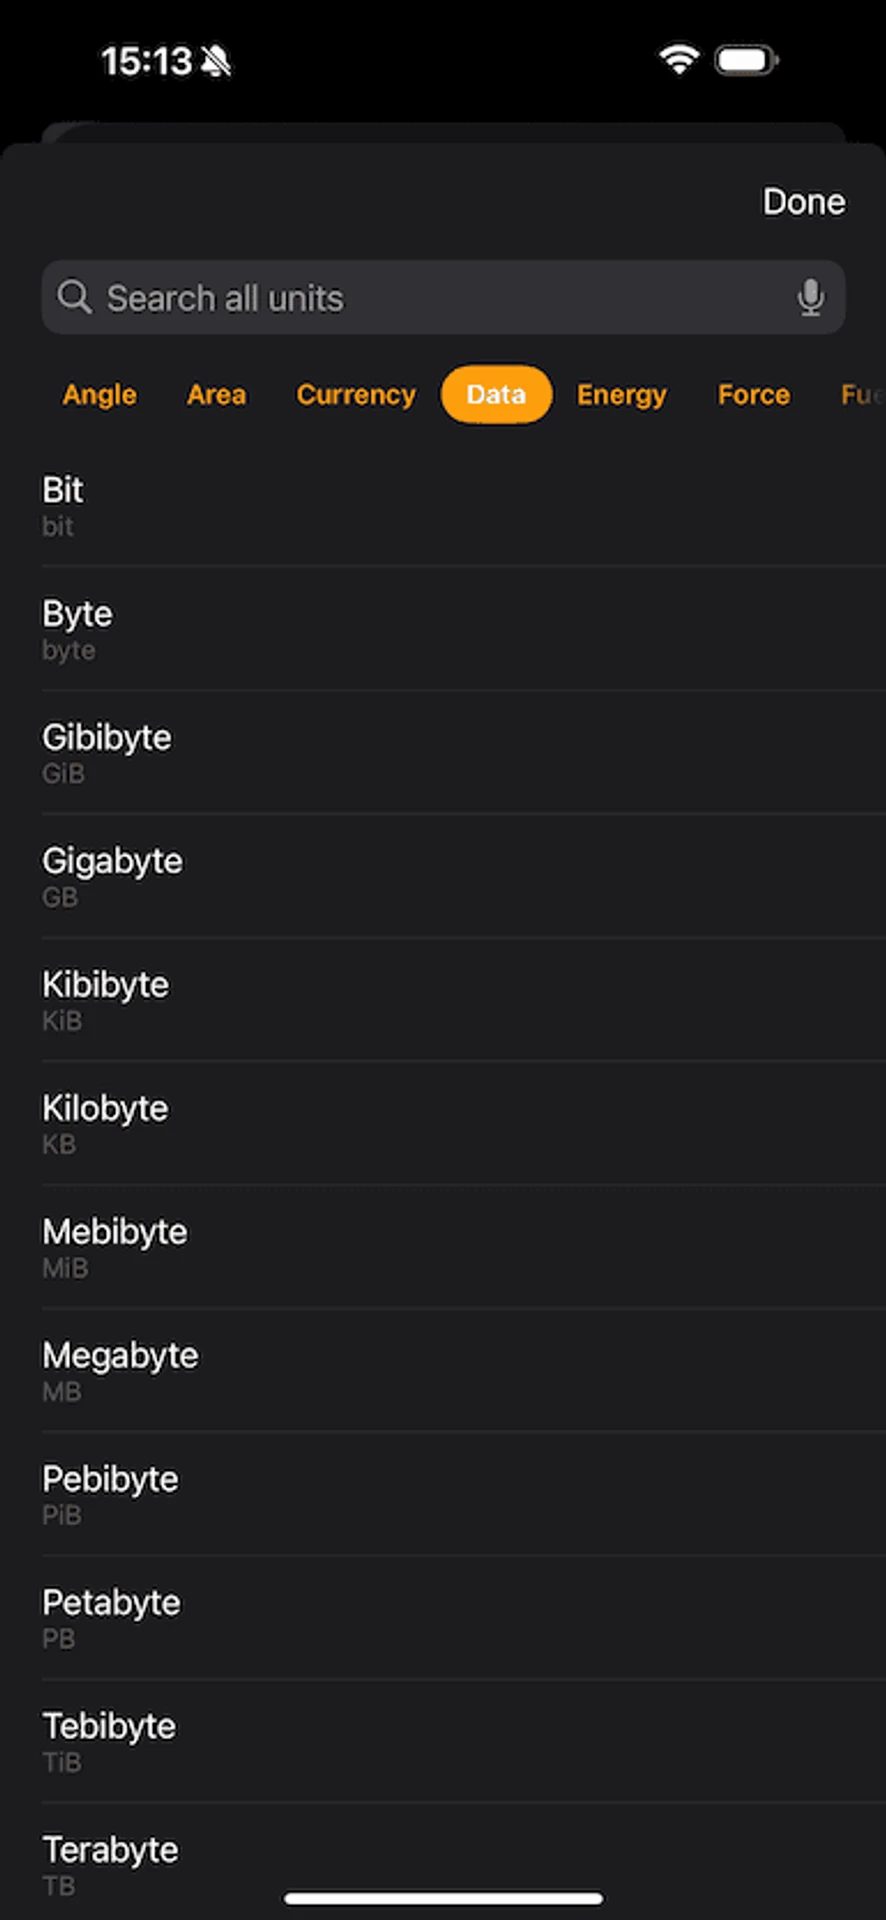Screen dimensions: 886x1920
Task: Select Gibibyte from the unit list
Action: (464, 753)
